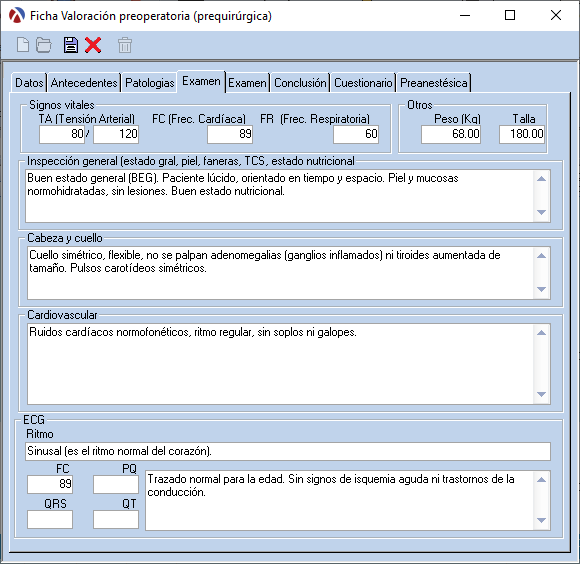Screen dimensions: 580x564
Task: Focus the FC Frec. Cardíaca field
Action: (230, 134)
